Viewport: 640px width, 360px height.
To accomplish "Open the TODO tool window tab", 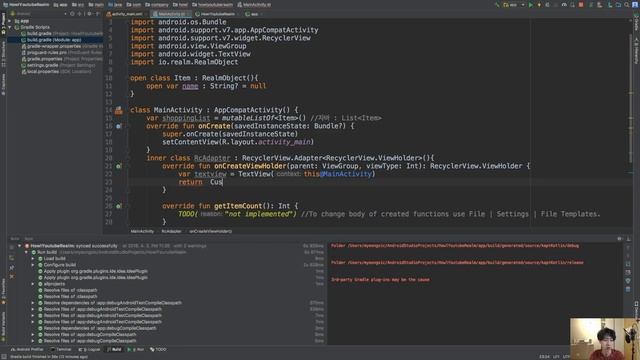I will [158, 350].
